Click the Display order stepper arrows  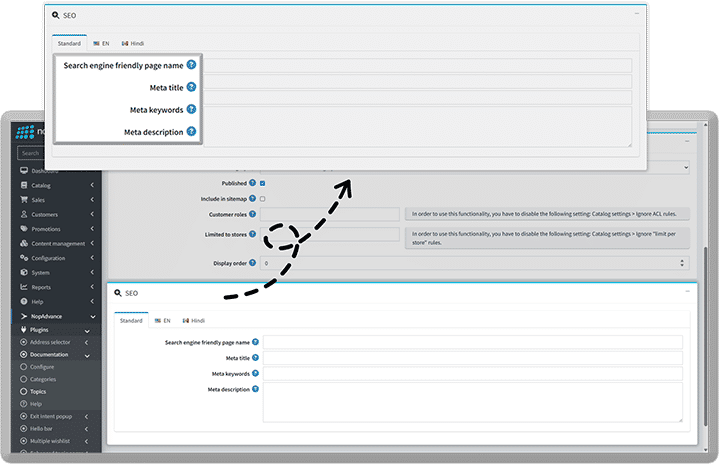pyautogui.click(x=682, y=263)
